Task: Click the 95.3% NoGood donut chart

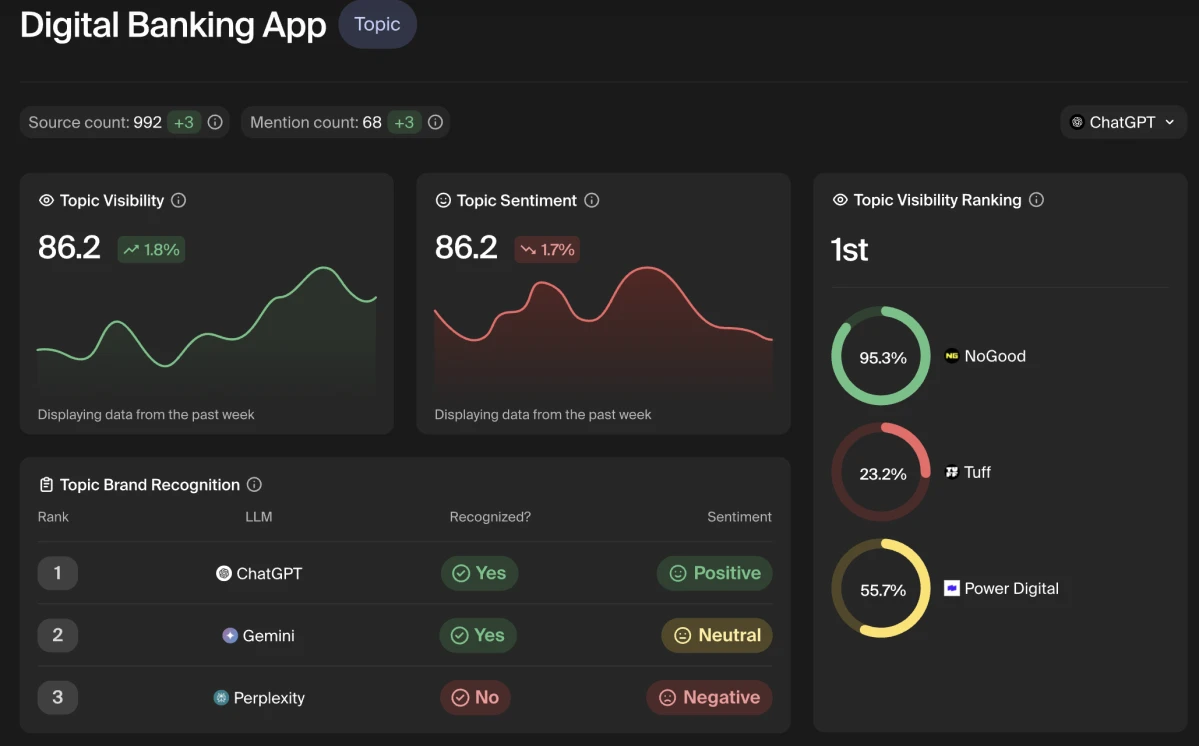Action: [881, 355]
